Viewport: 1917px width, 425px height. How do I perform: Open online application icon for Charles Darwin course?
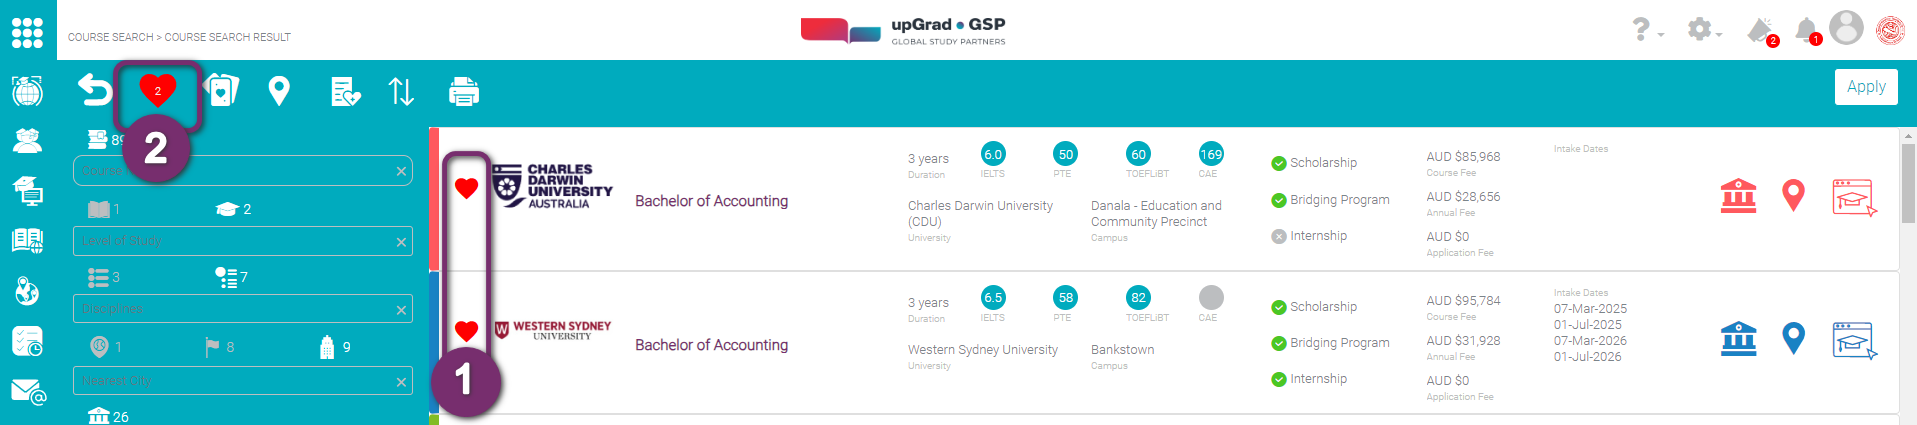coord(1854,197)
